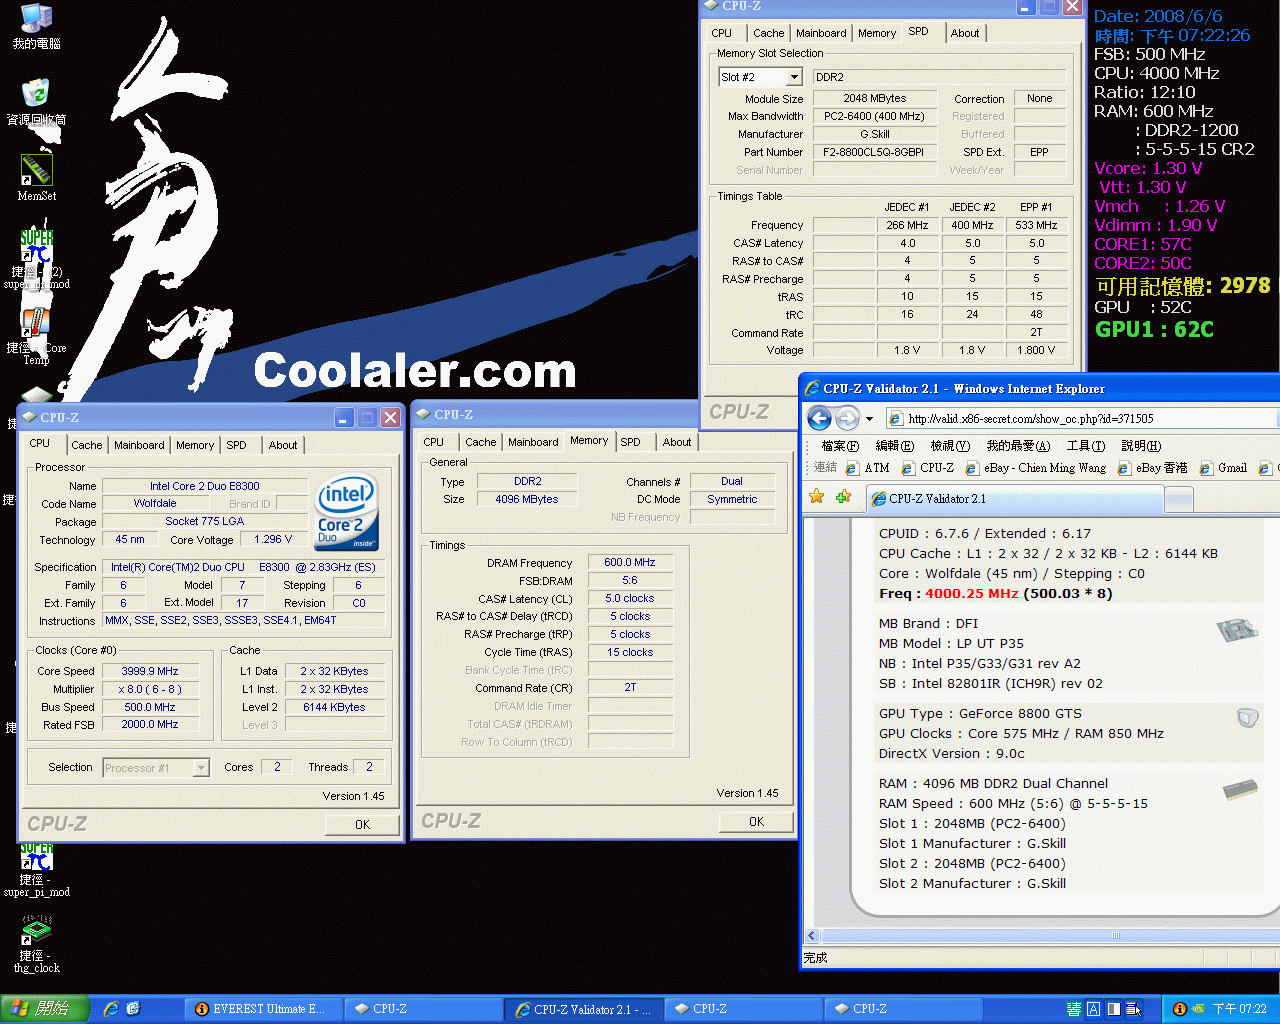
Task: Open the IE recent pages dropdown arrow
Action: point(869,419)
